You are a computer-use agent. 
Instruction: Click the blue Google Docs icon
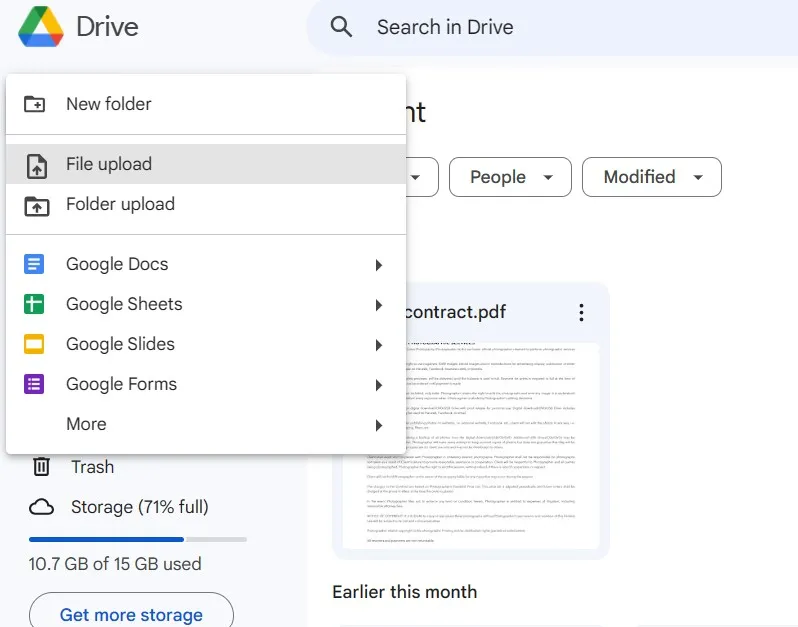point(34,264)
